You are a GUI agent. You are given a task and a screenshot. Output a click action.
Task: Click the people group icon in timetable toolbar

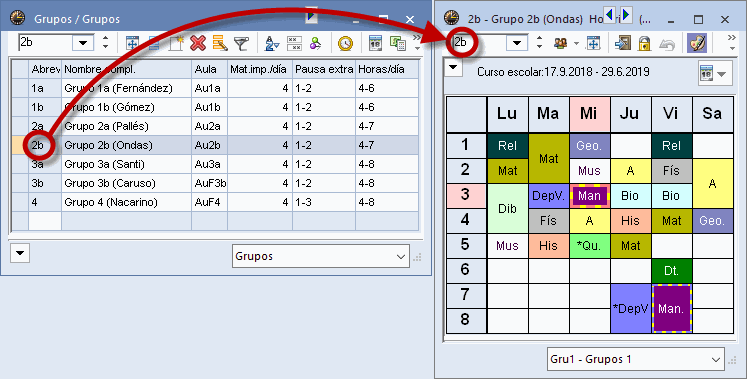coord(561,43)
